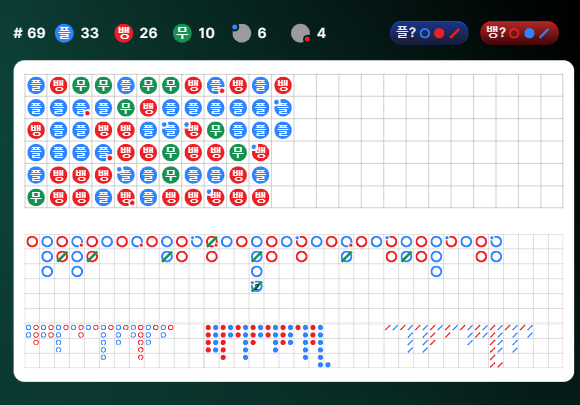
Task: Click the blue slash inside the '뱅?' button
Action: [544, 34]
